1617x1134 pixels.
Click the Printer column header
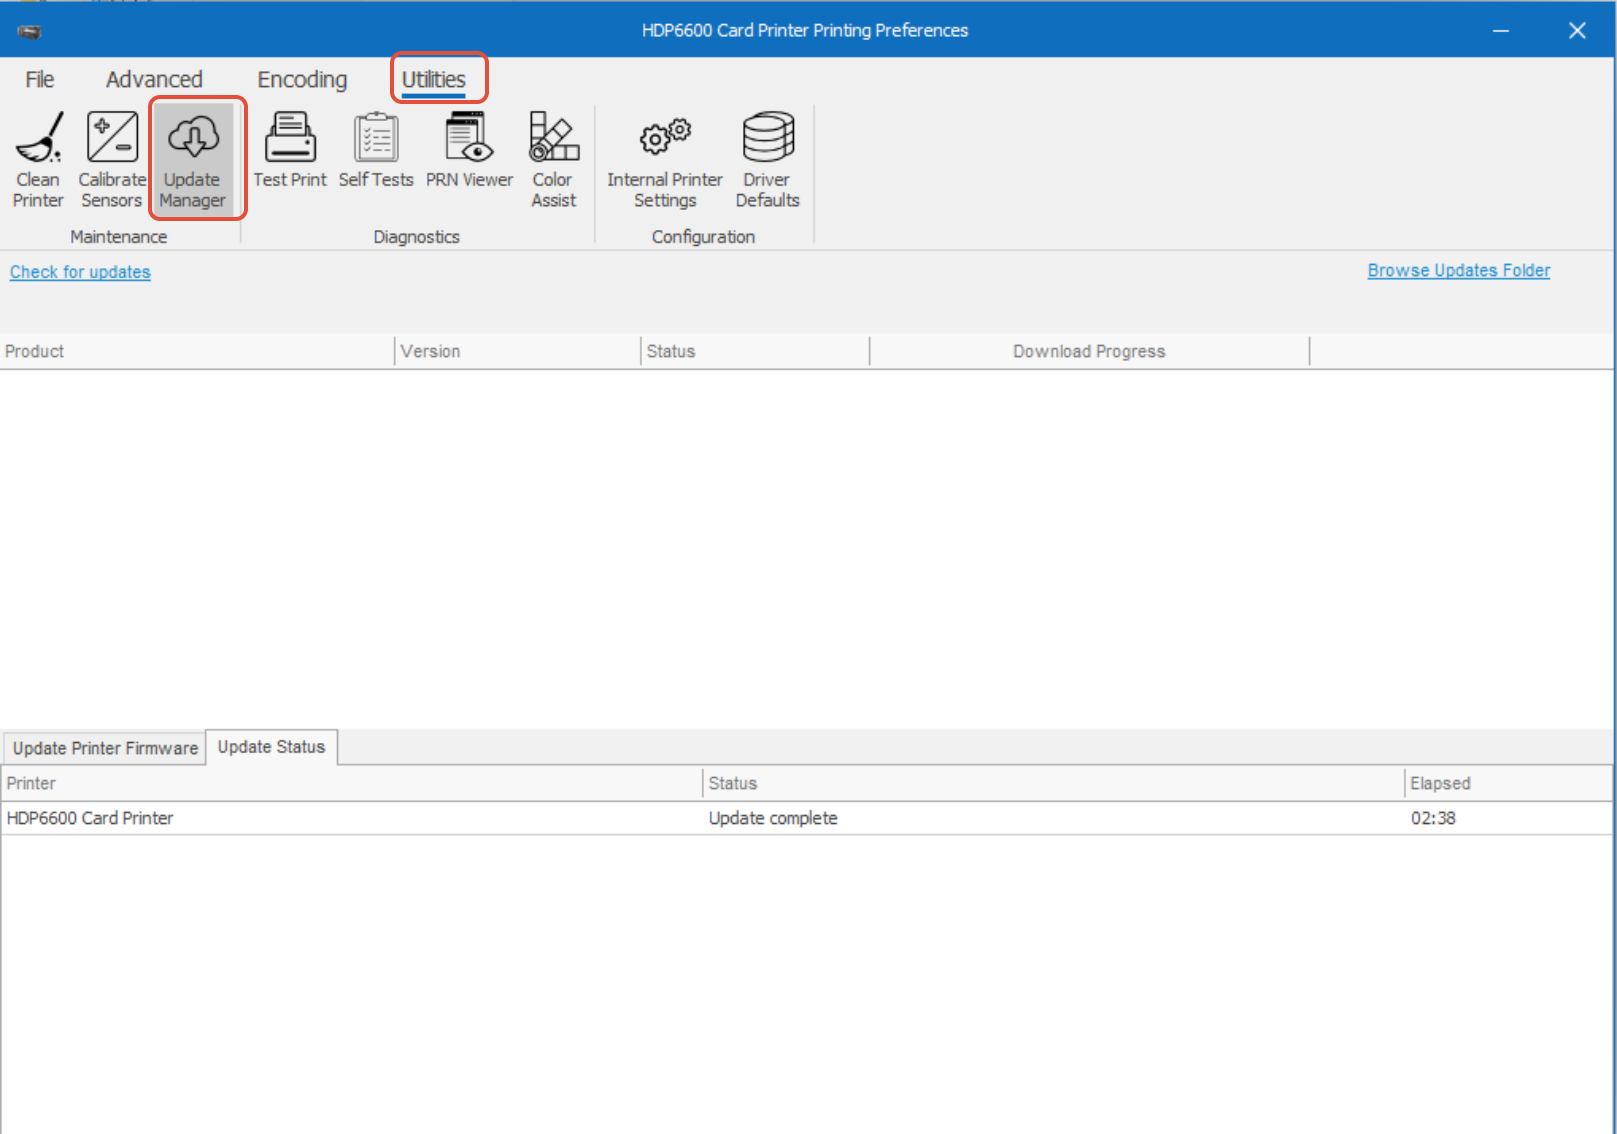352,783
